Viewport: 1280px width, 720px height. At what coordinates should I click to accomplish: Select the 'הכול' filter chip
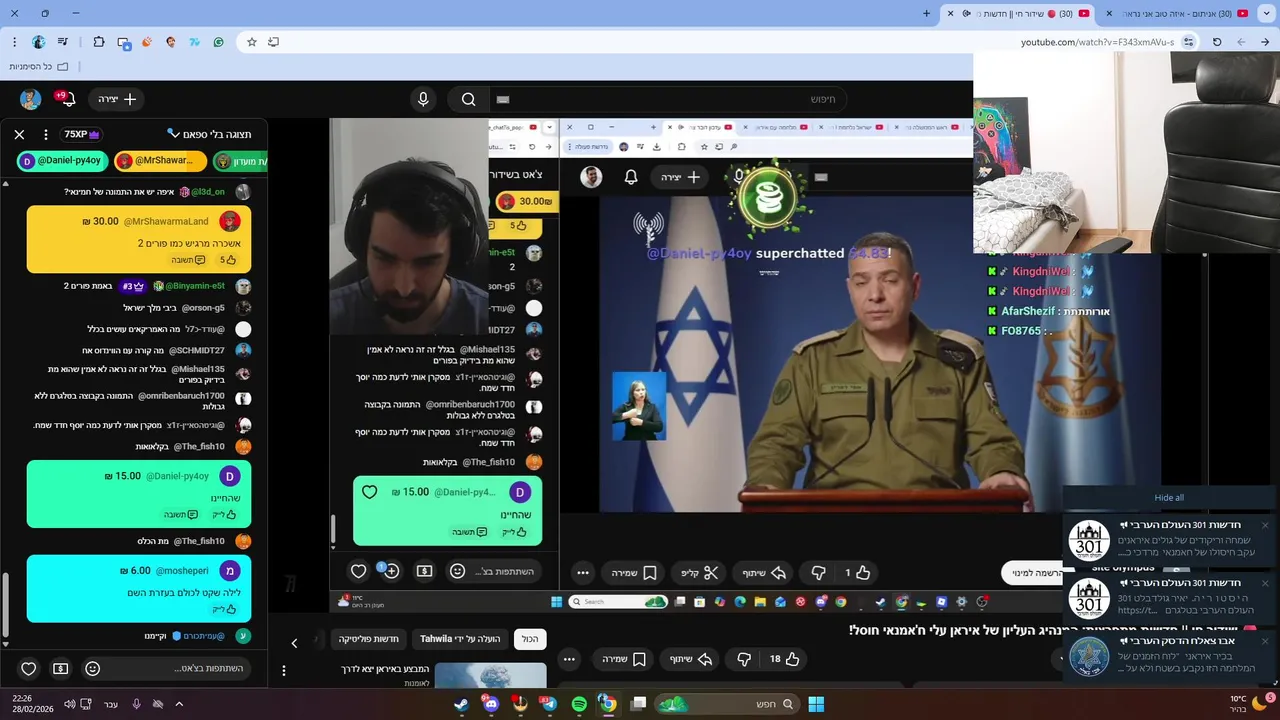click(530, 639)
